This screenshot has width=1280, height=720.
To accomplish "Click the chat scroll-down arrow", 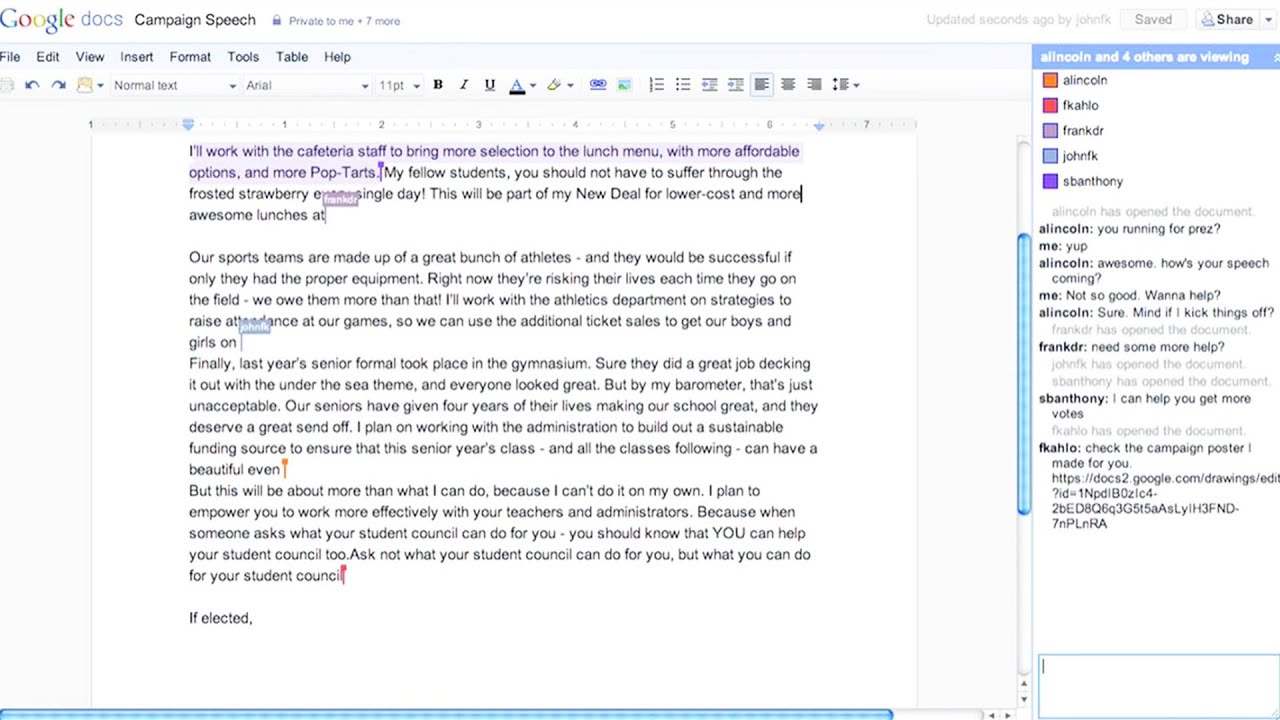I will click(1024, 698).
